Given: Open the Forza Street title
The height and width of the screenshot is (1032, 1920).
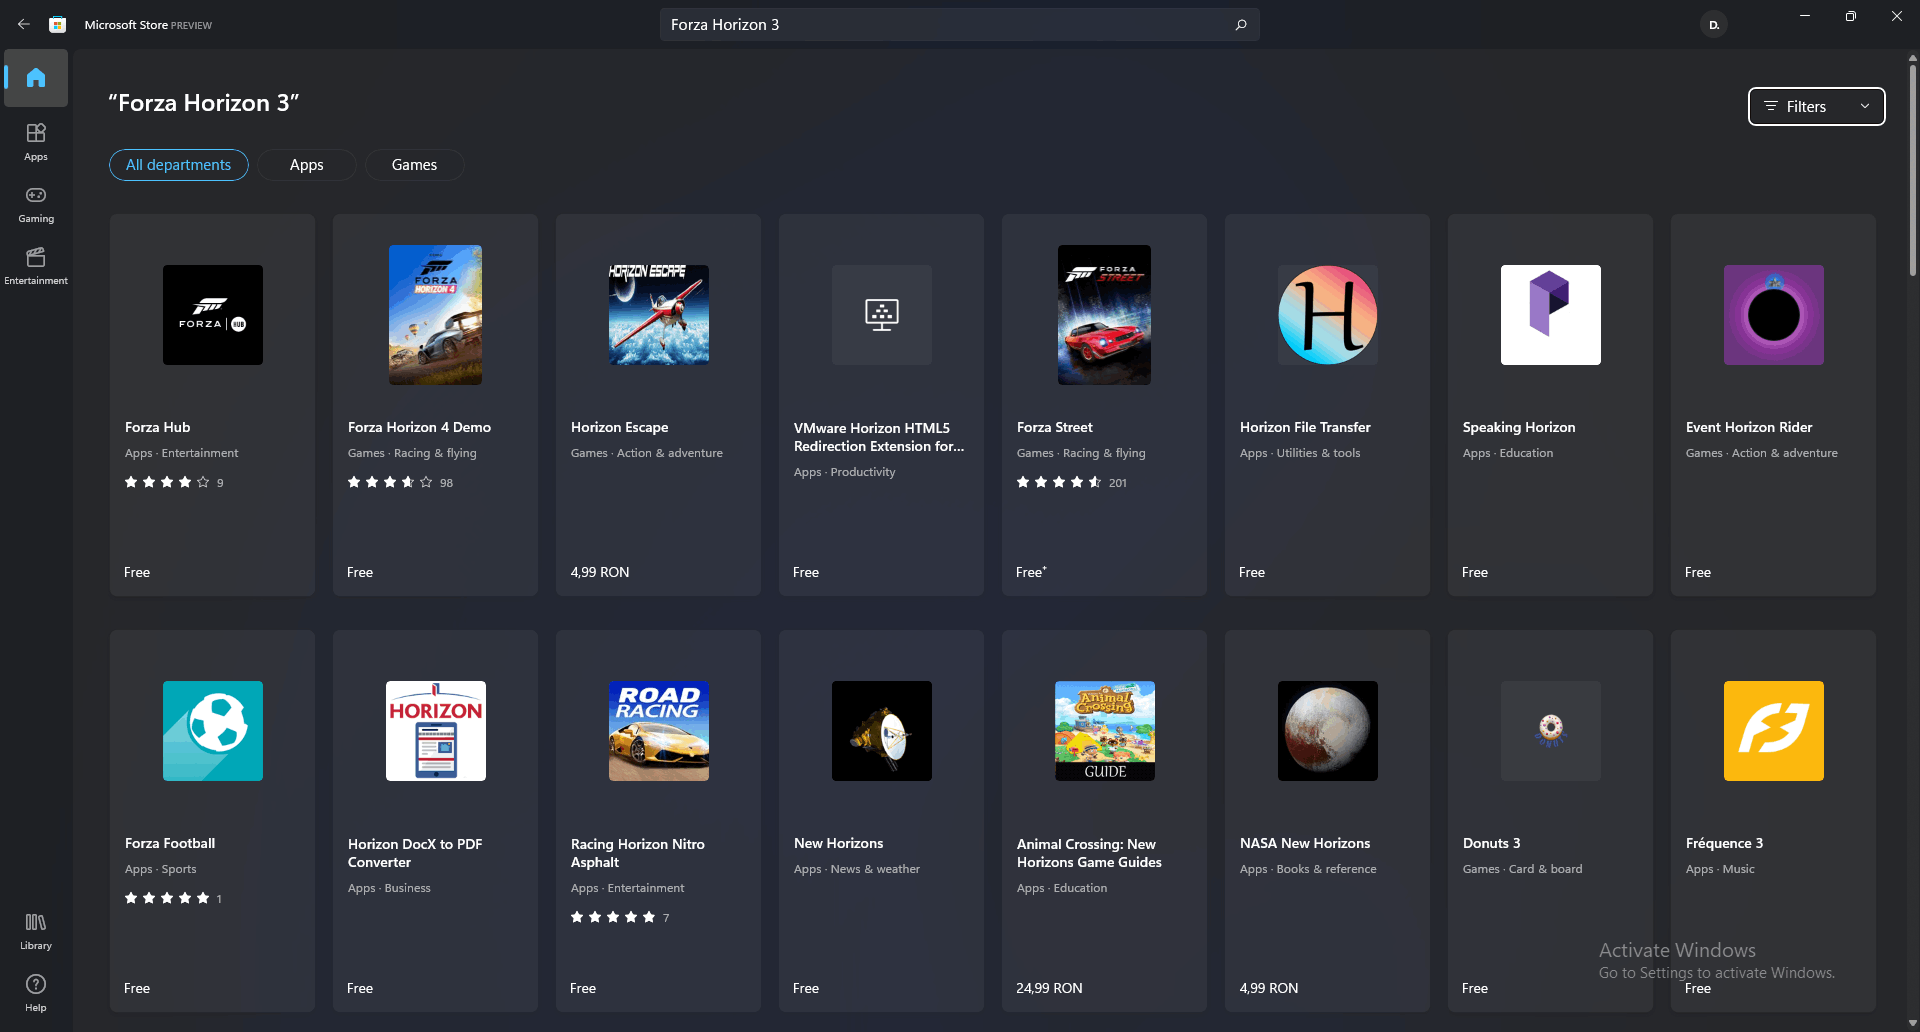Looking at the screenshot, I should [x=1055, y=427].
